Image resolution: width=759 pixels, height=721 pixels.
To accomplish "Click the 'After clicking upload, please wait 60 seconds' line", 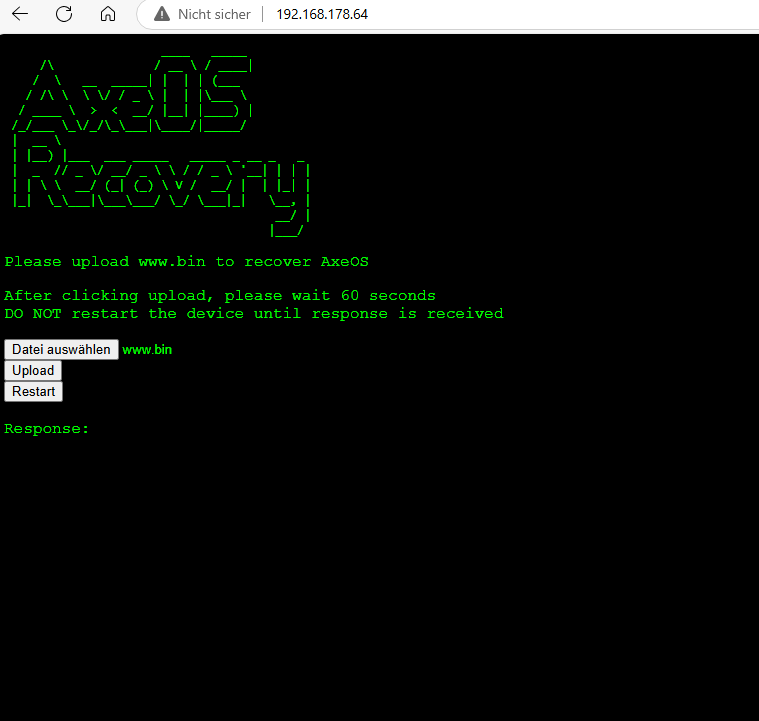I will coord(220,296).
